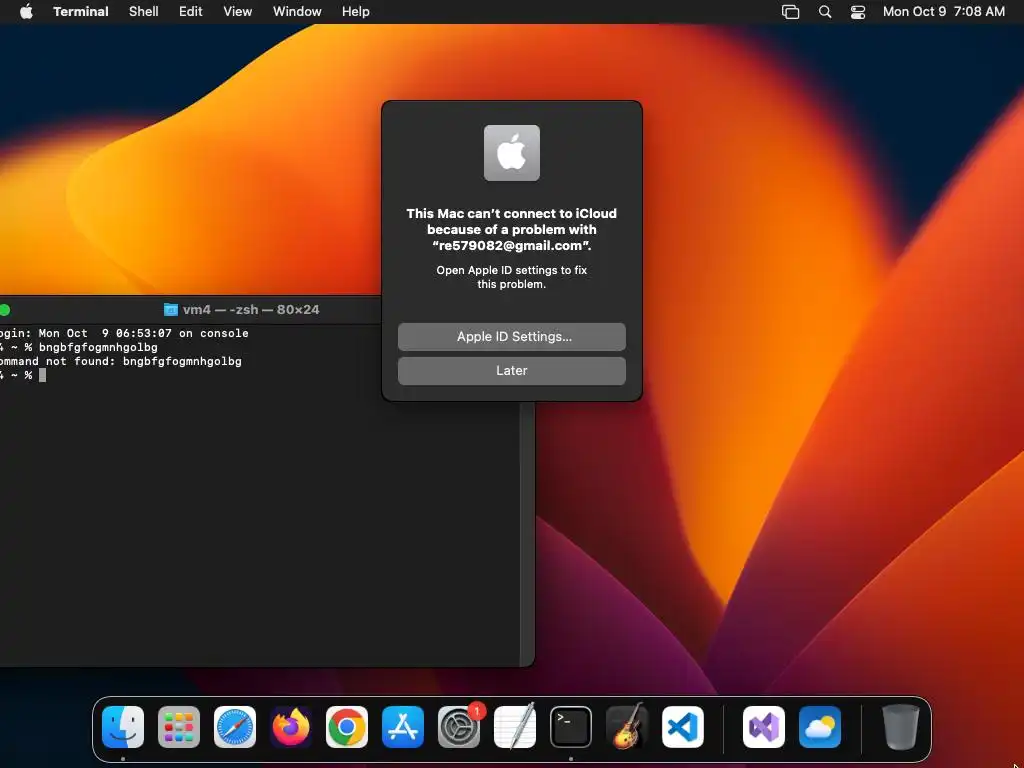Click the 'vm4 — -zsh — 80×24' window title
The width and height of the screenshot is (1024, 768).
click(x=251, y=310)
